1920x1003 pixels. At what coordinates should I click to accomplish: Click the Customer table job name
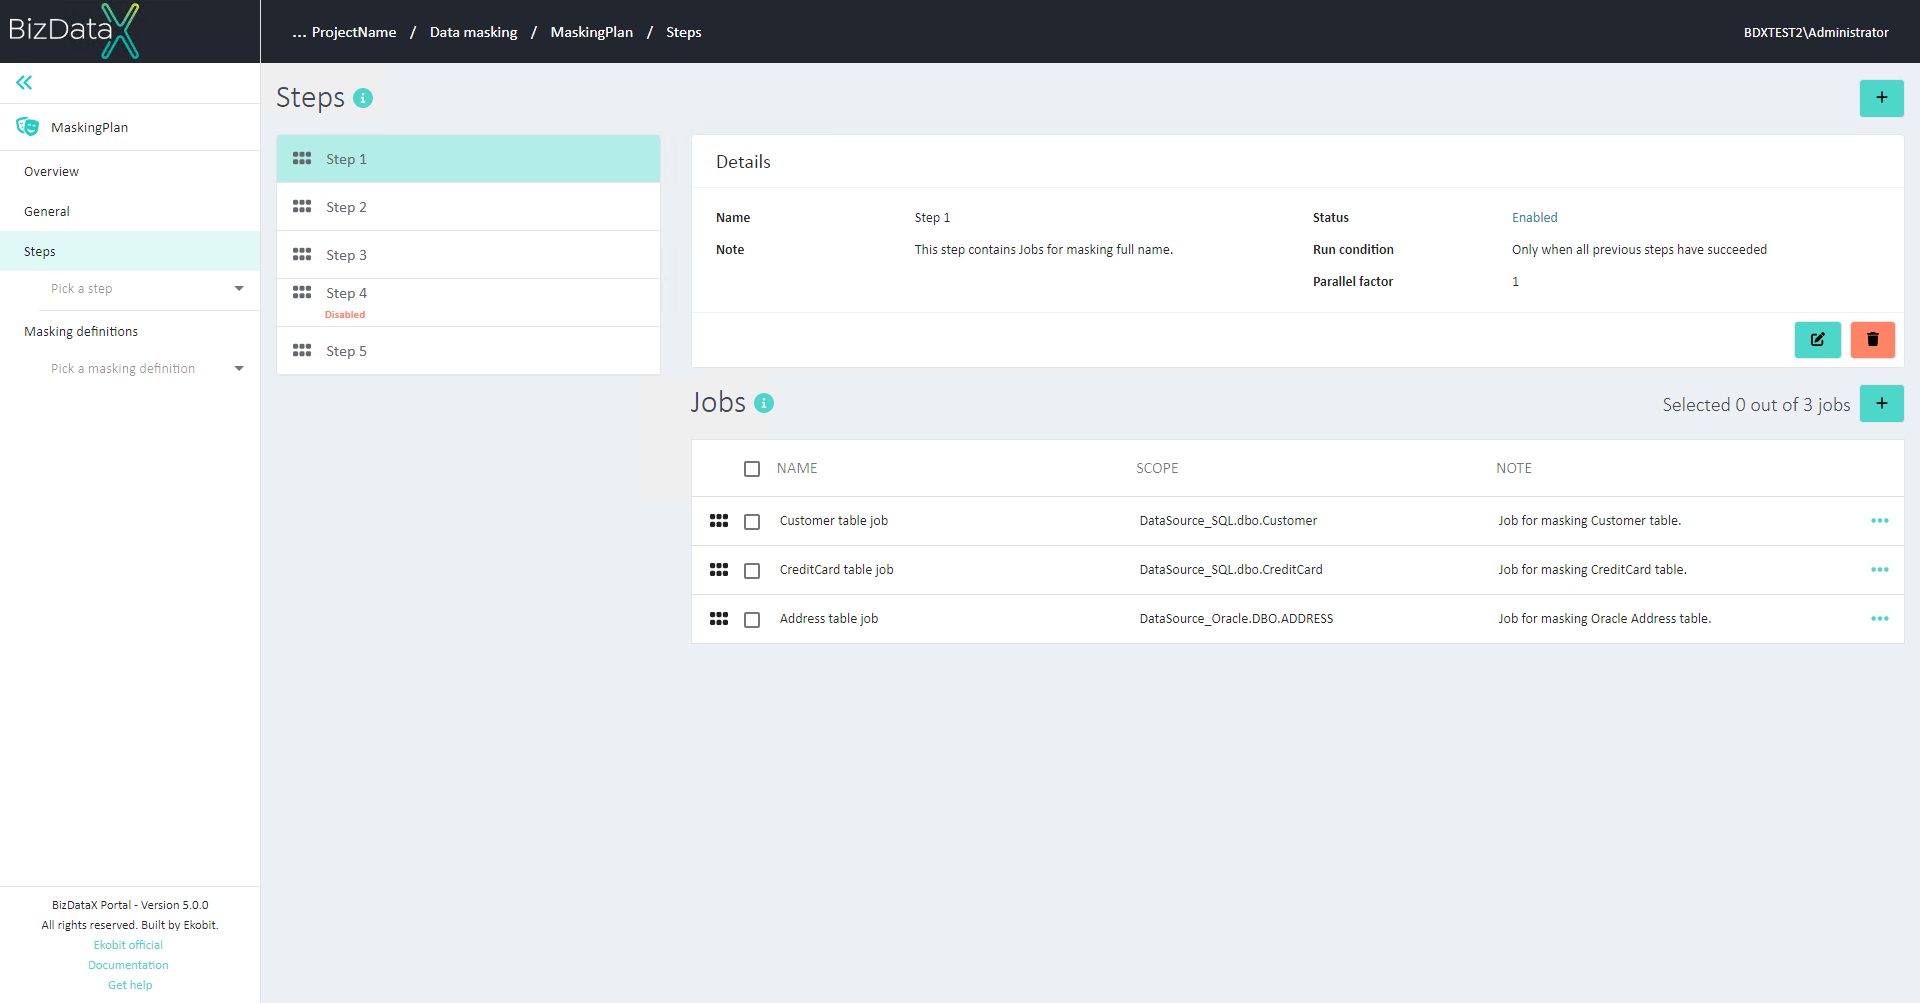833,520
